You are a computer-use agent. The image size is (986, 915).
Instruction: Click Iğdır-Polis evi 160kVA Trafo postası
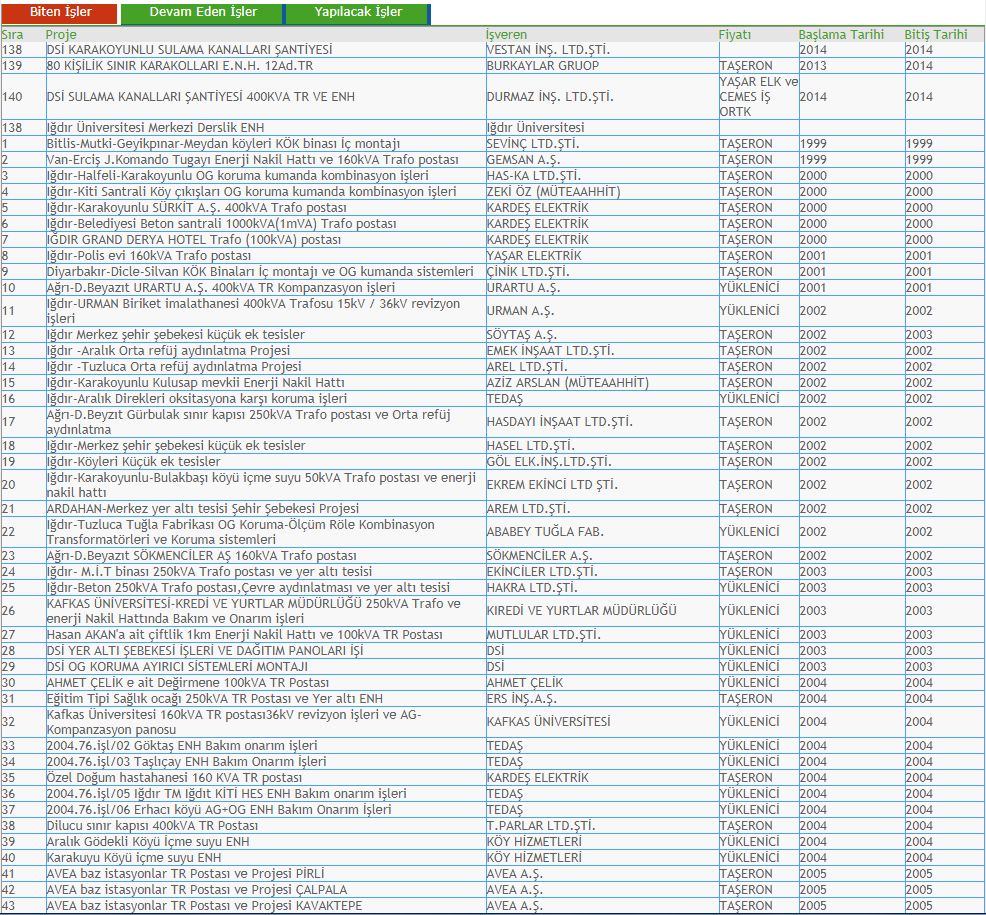coord(266,256)
